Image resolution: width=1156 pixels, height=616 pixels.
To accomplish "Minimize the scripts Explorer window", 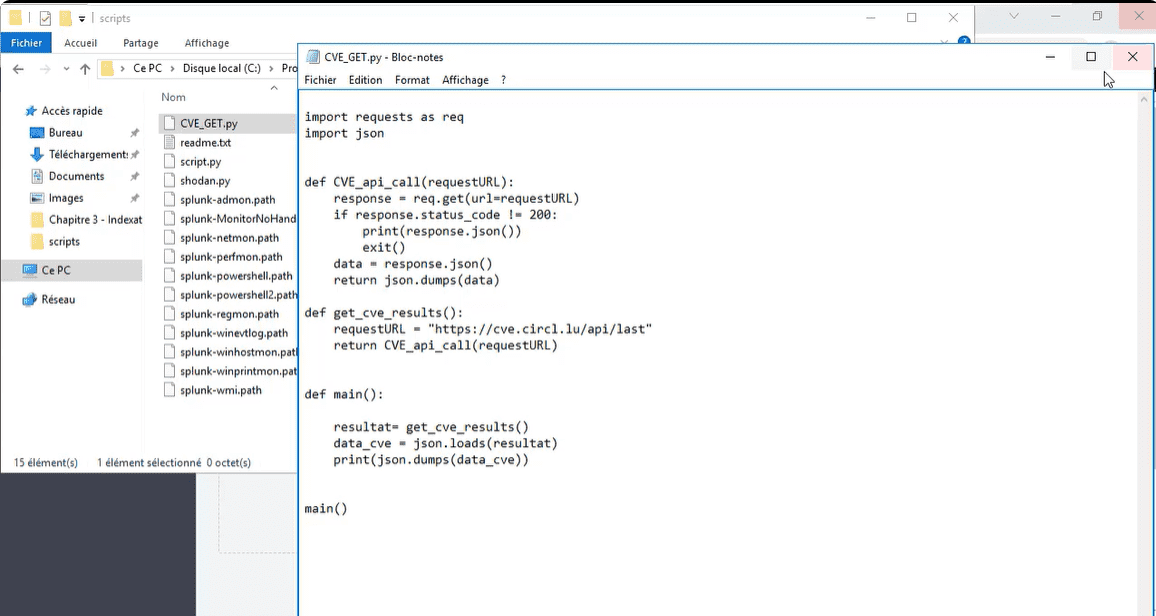I will click(x=871, y=18).
